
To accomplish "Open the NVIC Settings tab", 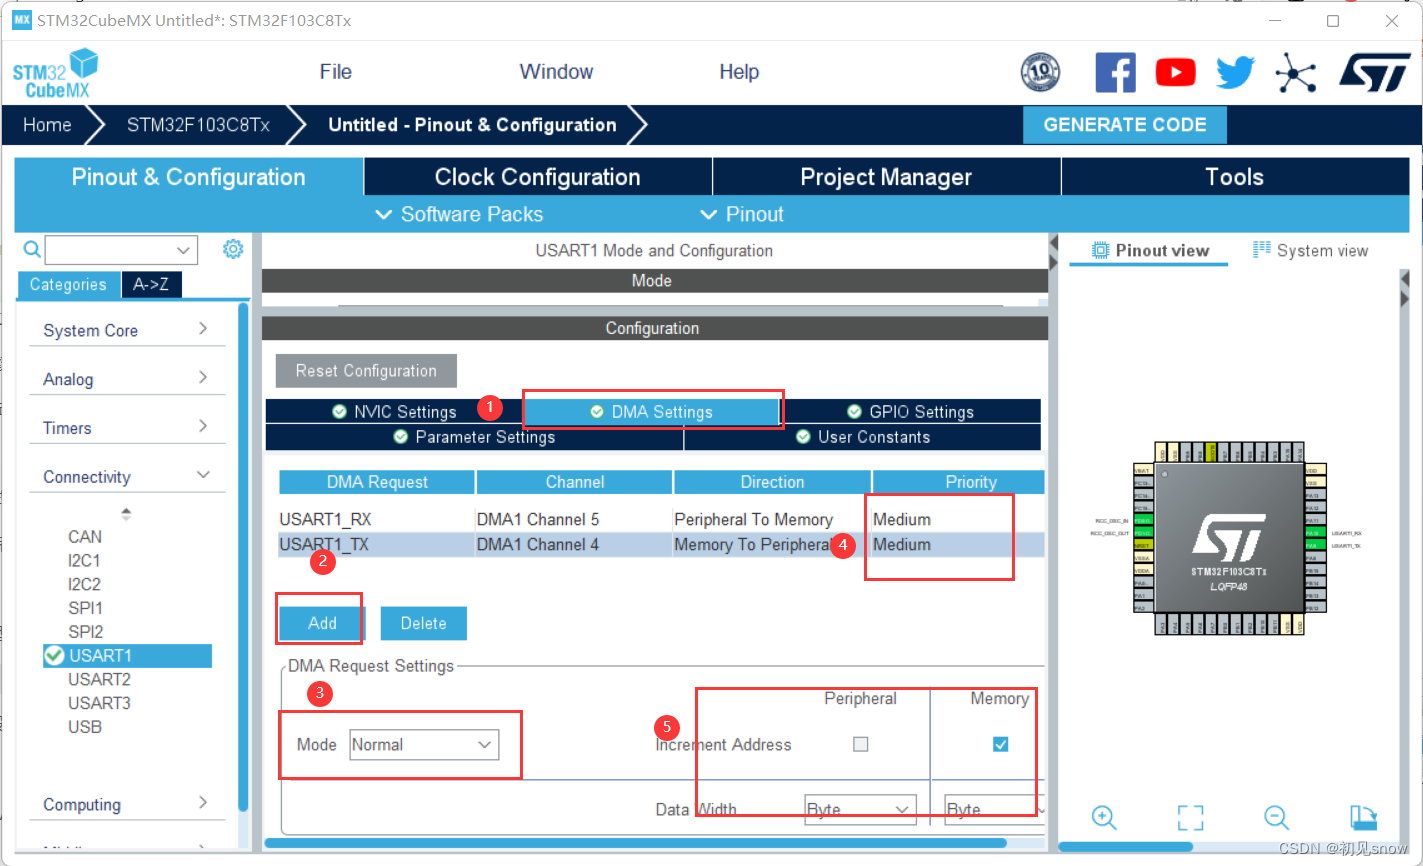I will pyautogui.click(x=394, y=412).
